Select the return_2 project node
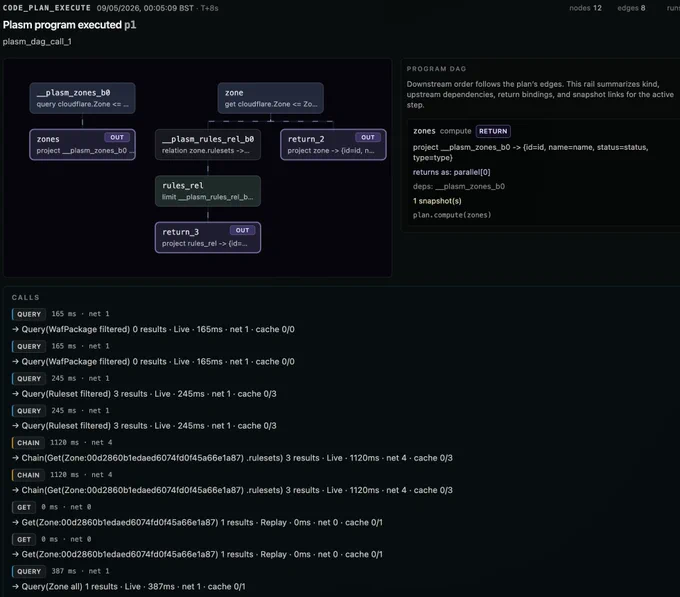Viewport: 680px width, 597px height. [333, 144]
